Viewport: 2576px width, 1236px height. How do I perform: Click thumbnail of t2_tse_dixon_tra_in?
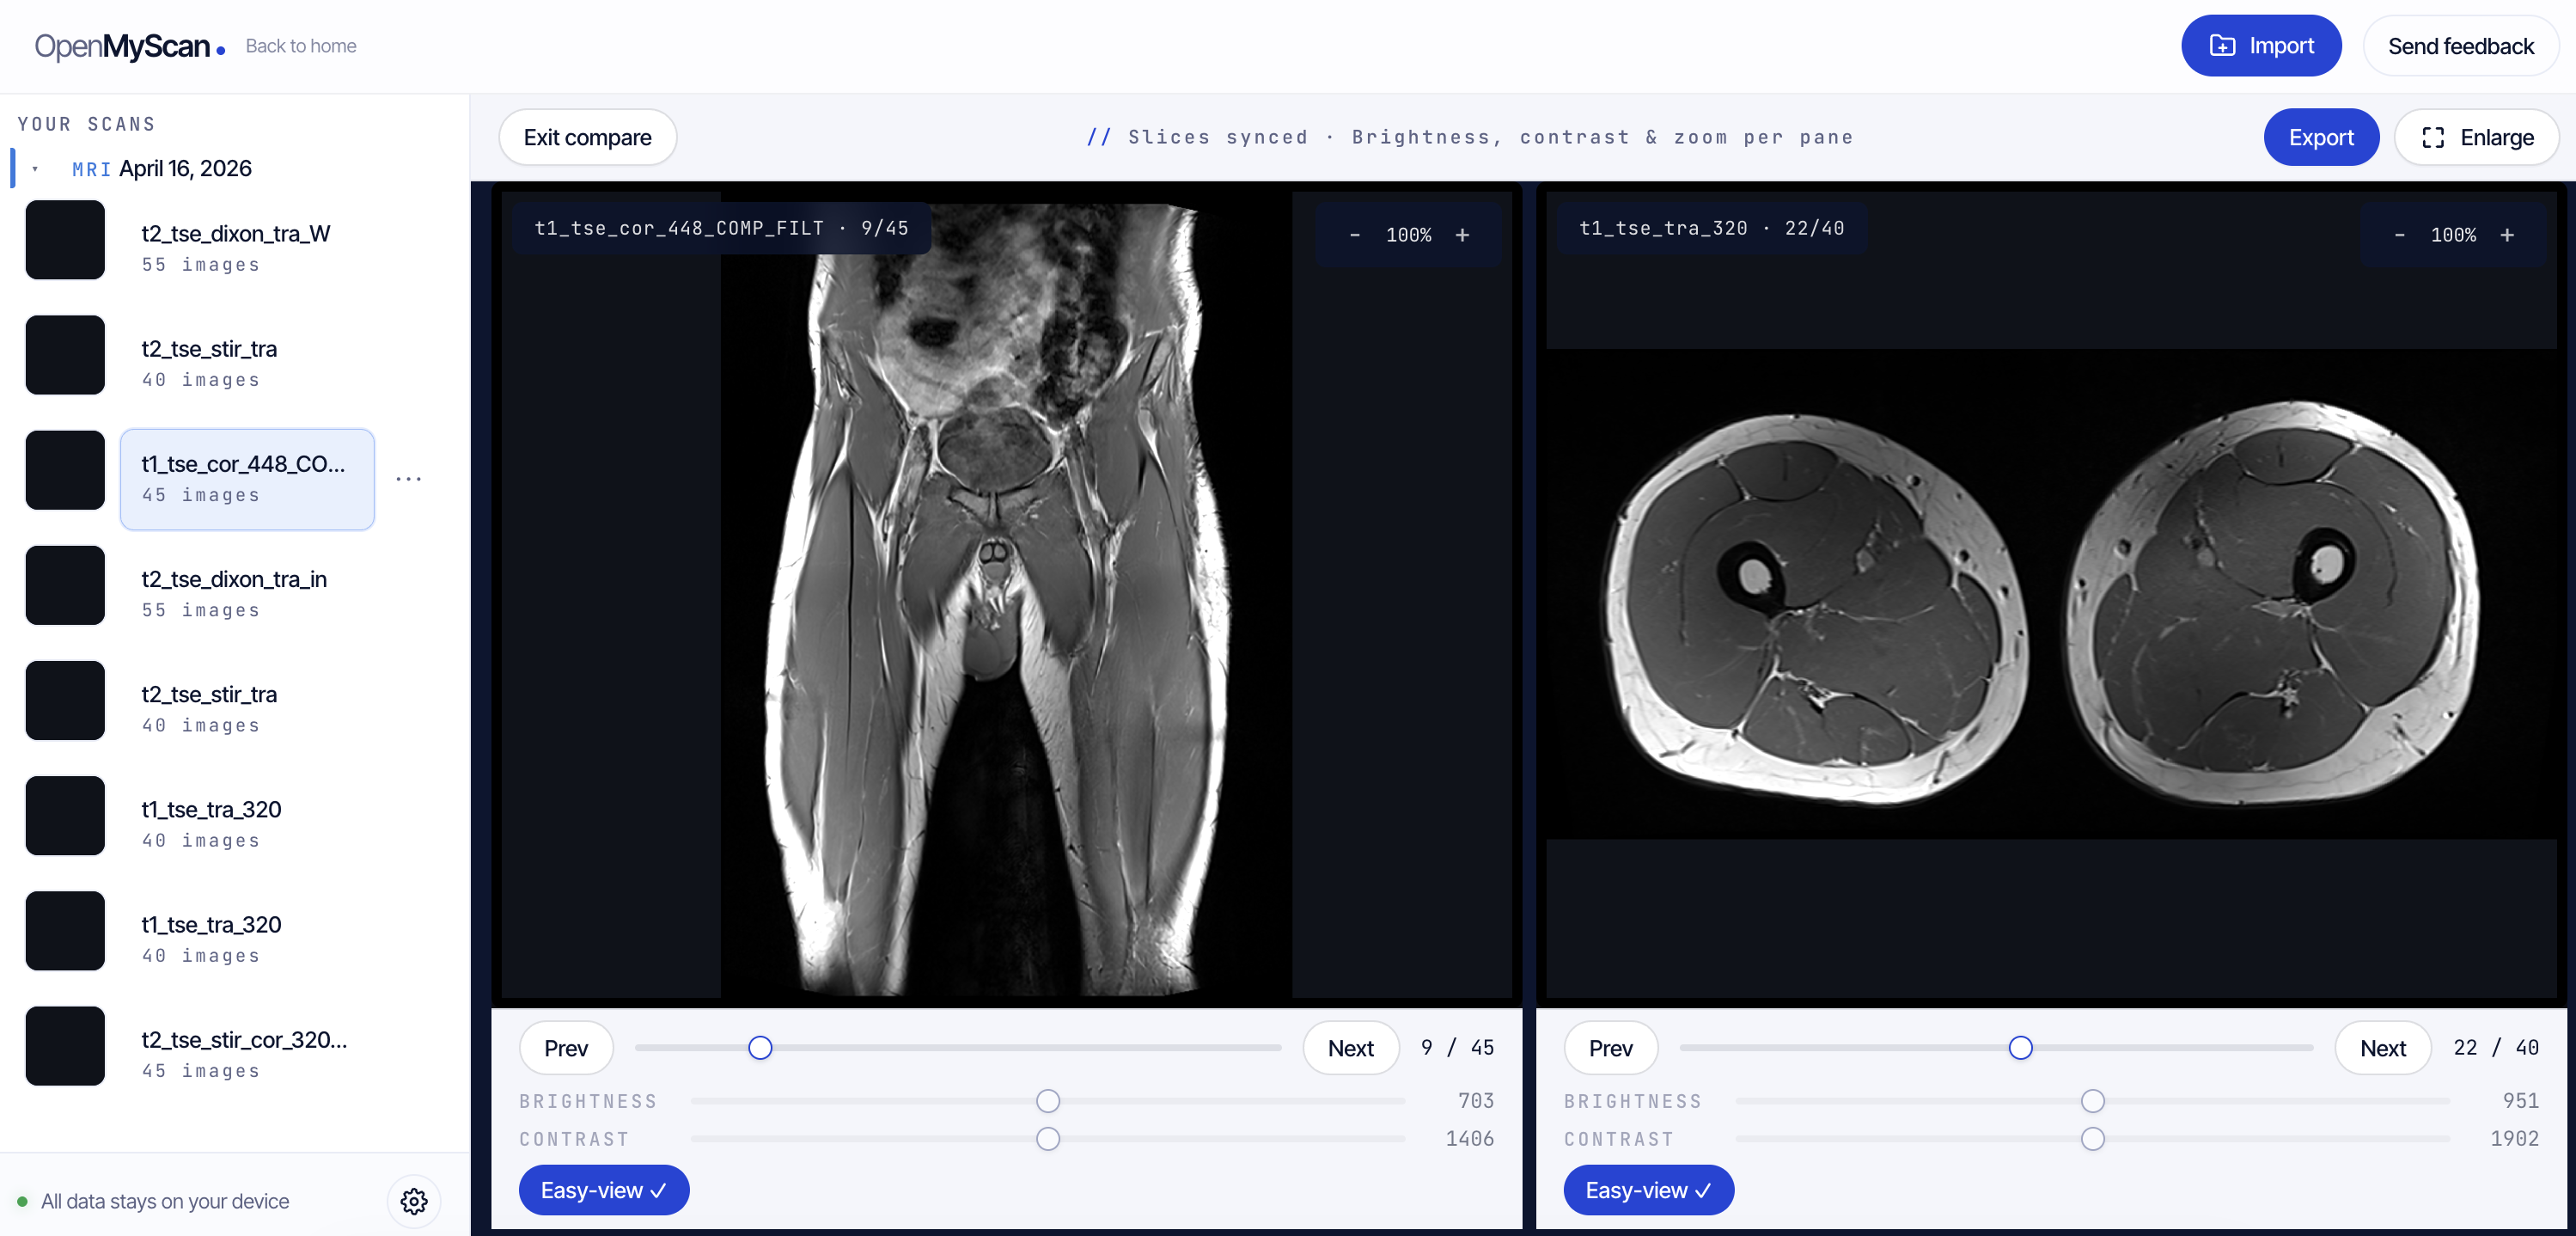pos(65,585)
